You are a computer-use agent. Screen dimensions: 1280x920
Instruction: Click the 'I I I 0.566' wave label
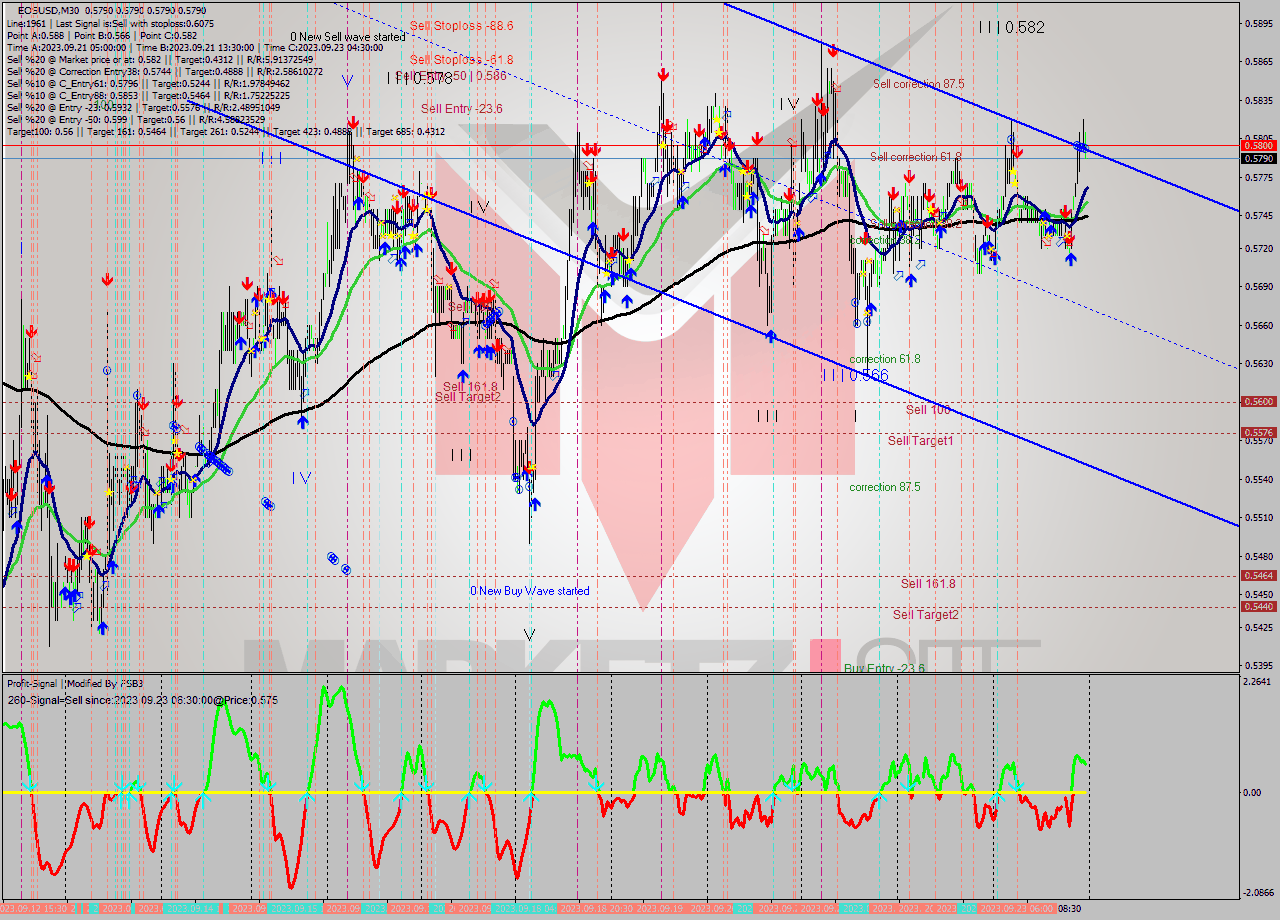tap(855, 375)
